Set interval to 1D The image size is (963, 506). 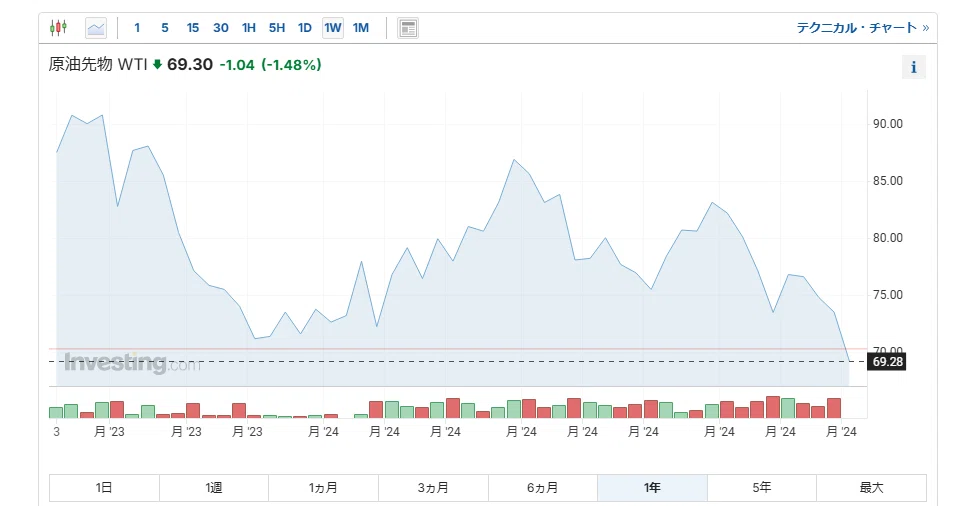pyautogui.click(x=305, y=28)
